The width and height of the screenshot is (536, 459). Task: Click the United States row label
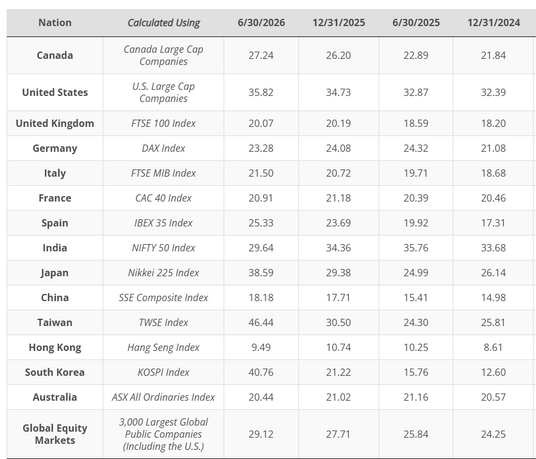(x=55, y=92)
